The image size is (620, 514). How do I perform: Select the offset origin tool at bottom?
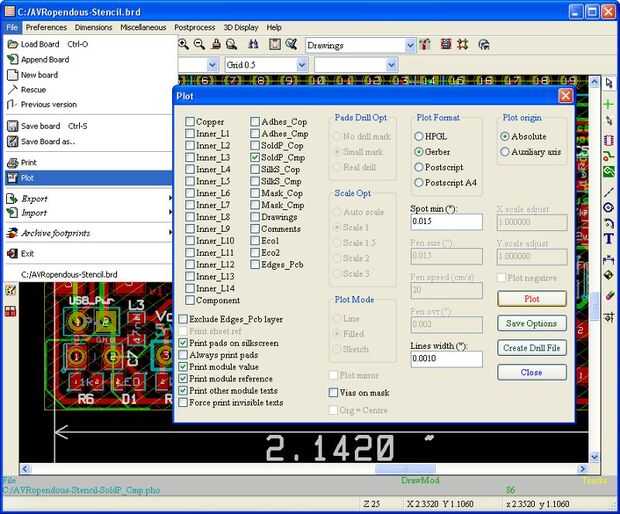tap(609, 317)
